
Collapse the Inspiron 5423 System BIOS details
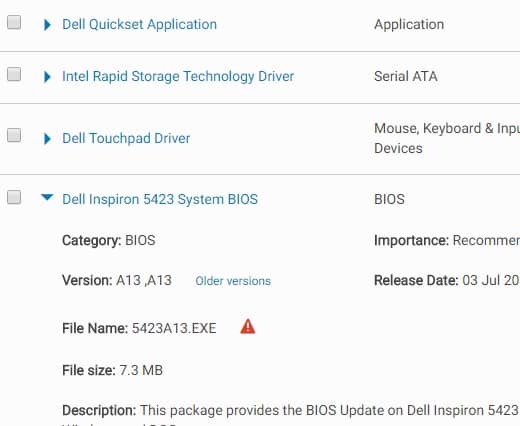pyautogui.click(x=47, y=197)
